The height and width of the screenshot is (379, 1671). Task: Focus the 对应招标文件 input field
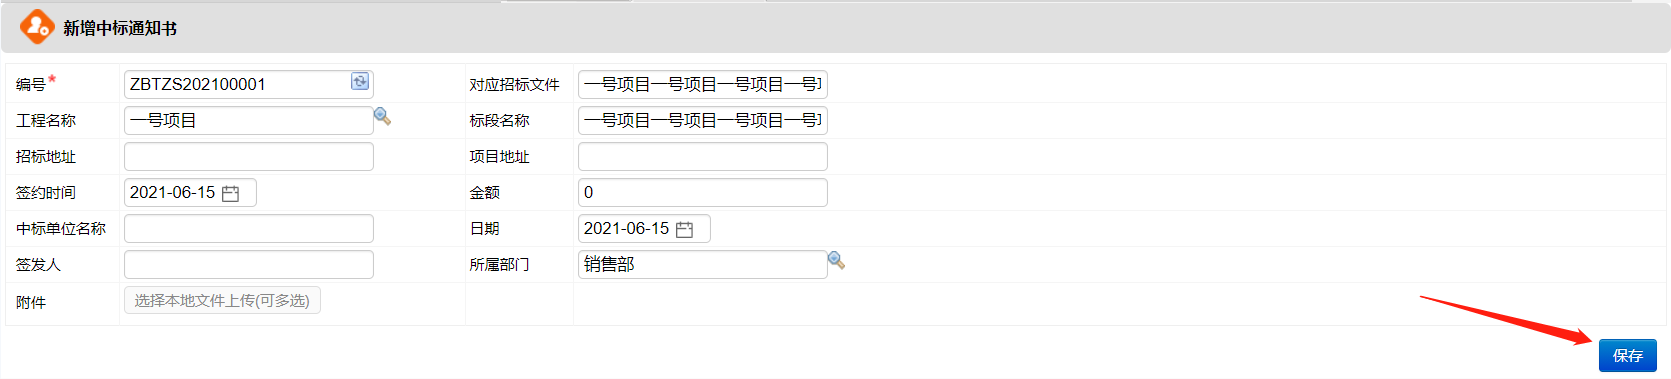click(702, 84)
